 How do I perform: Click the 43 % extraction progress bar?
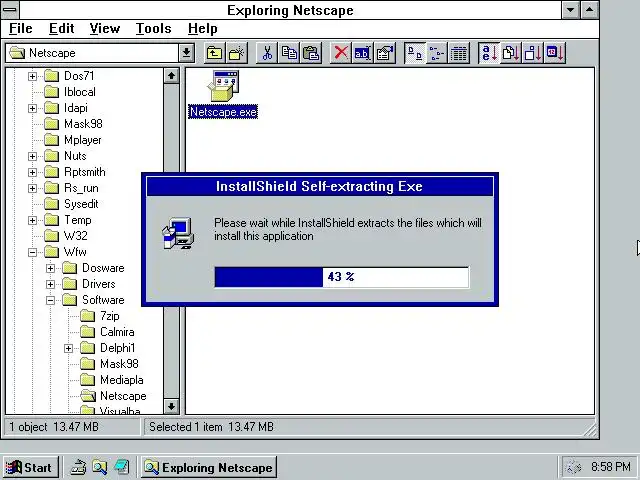[342, 277]
